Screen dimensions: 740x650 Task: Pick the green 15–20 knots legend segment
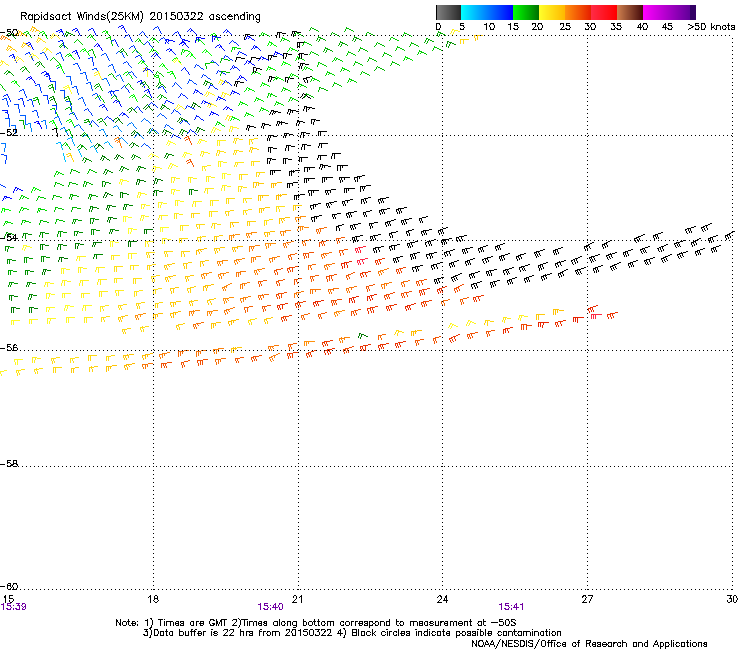[x=526, y=12]
